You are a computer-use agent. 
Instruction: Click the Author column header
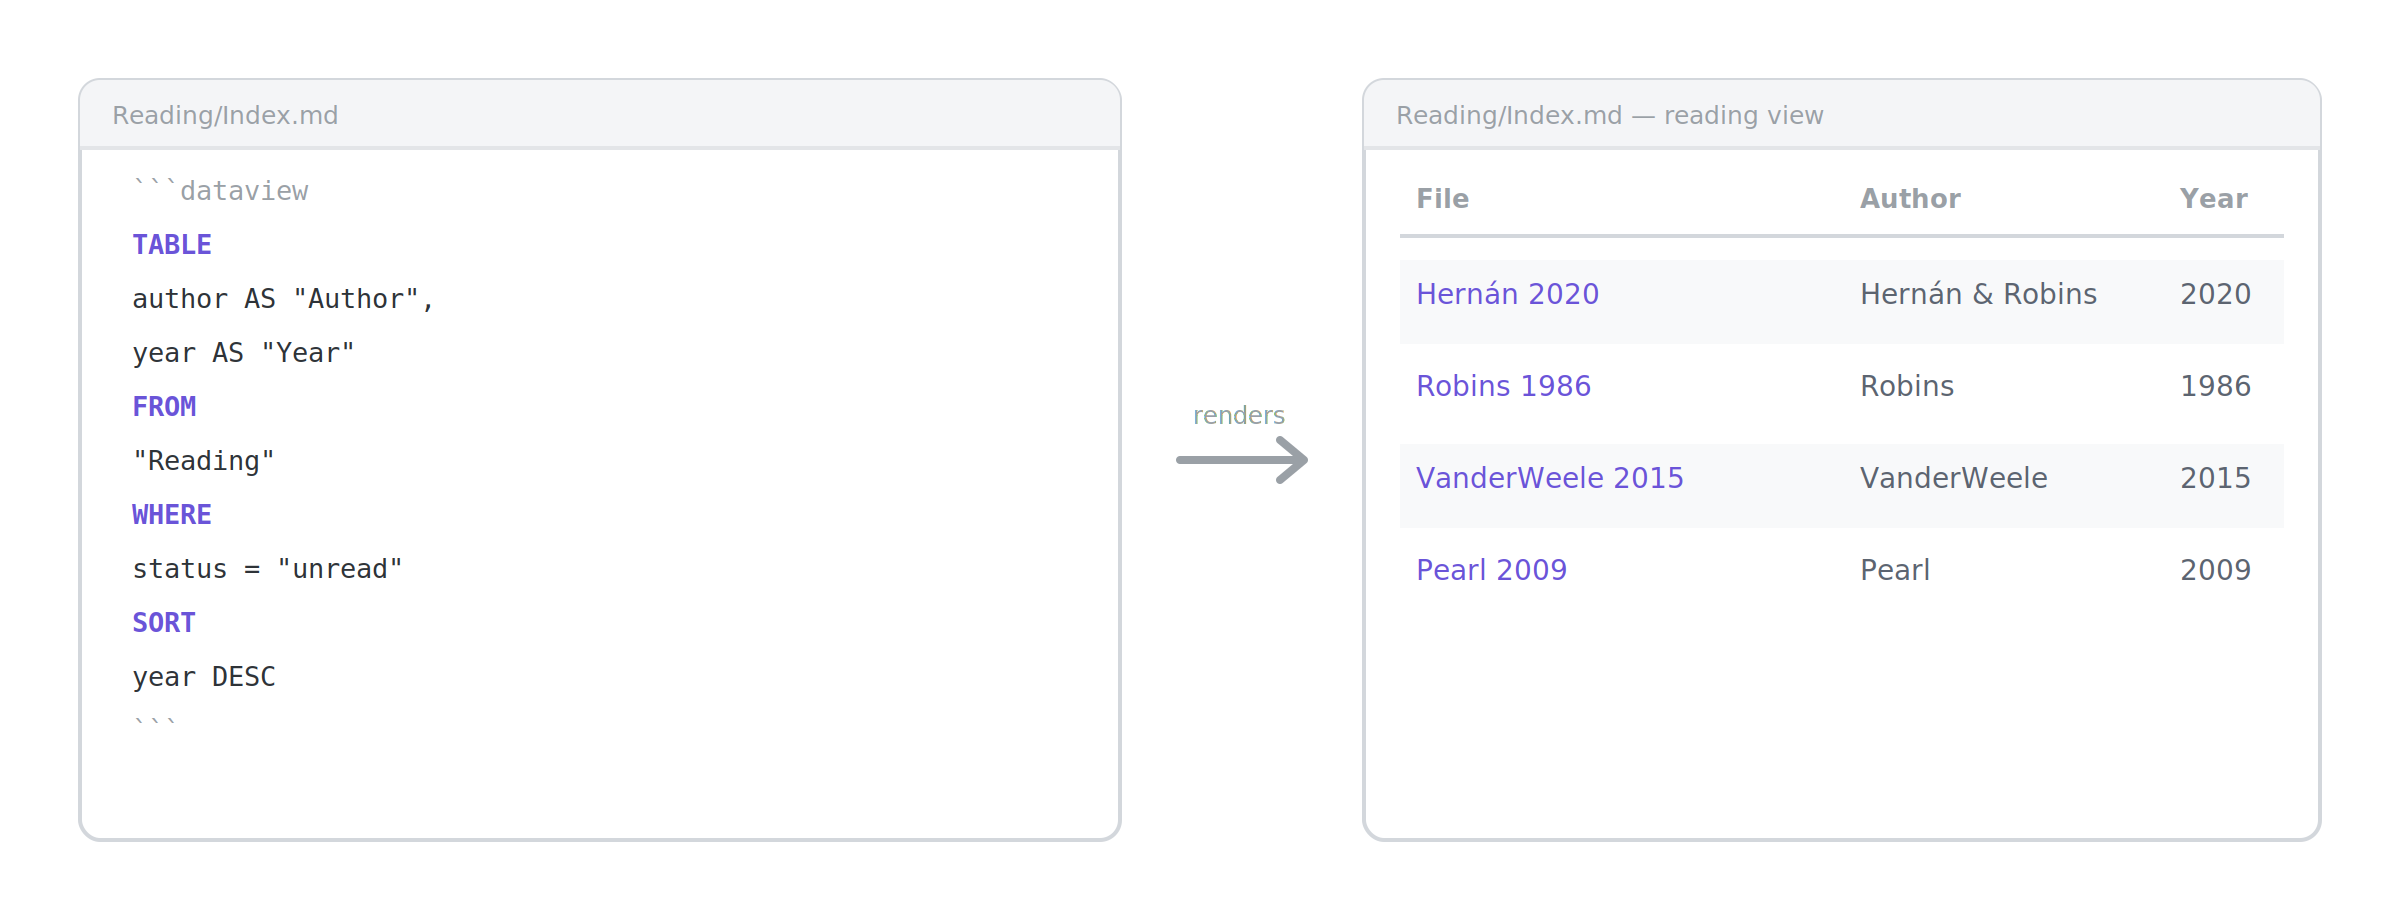(1910, 199)
